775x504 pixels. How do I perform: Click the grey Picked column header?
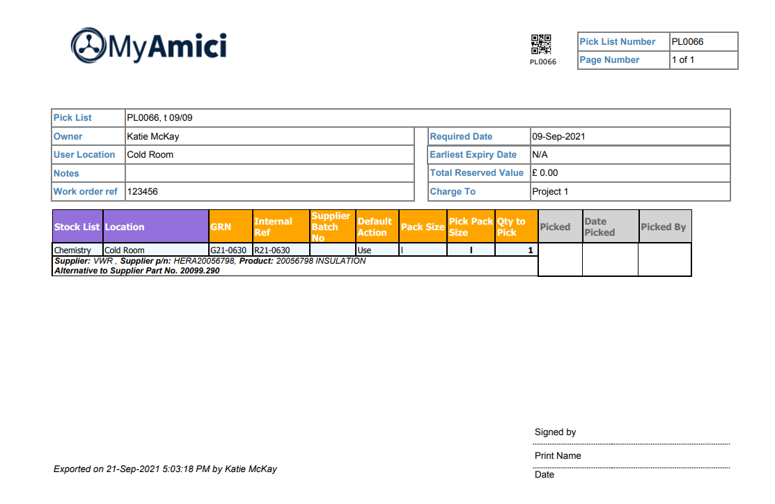(x=560, y=227)
